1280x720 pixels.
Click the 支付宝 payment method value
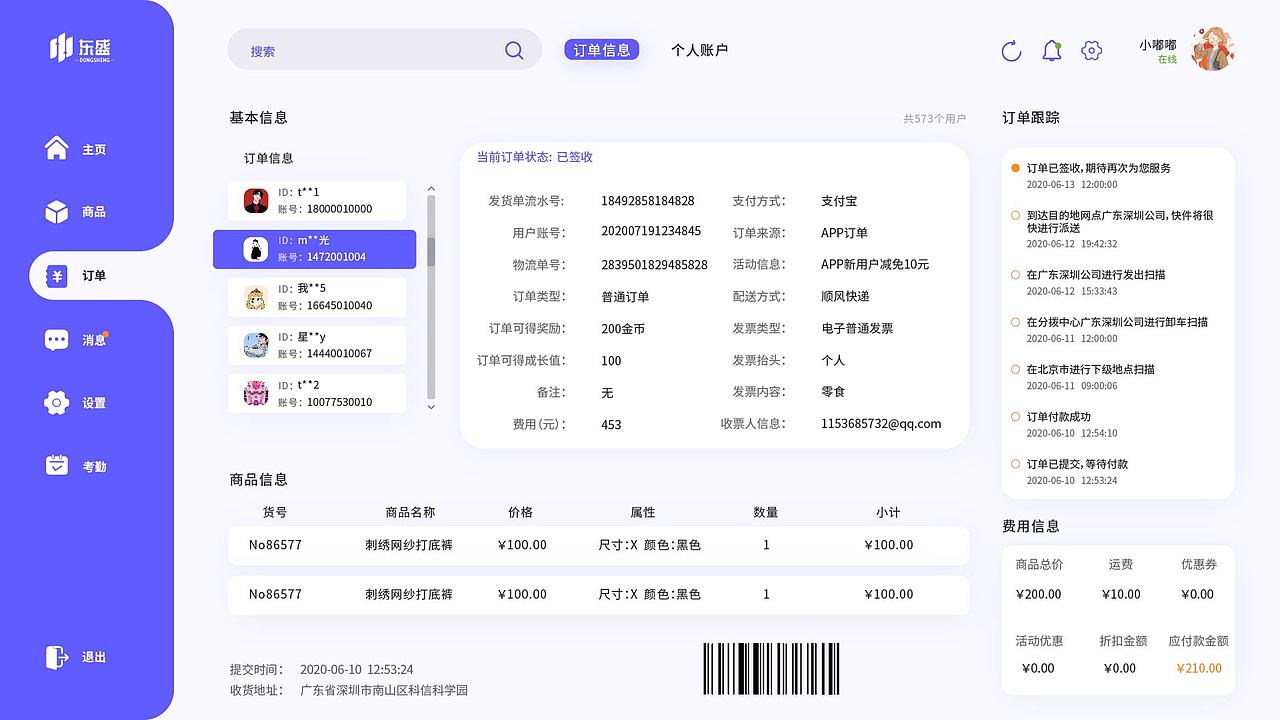click(x=839, y=201)
